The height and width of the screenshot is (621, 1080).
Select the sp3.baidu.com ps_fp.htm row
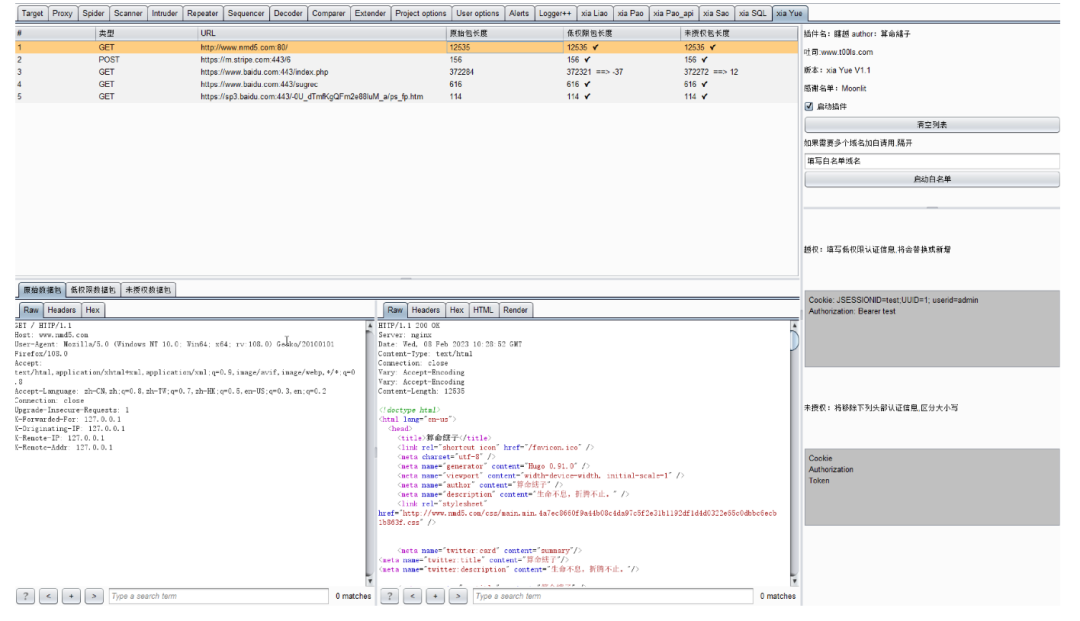(x=406, y=96)
